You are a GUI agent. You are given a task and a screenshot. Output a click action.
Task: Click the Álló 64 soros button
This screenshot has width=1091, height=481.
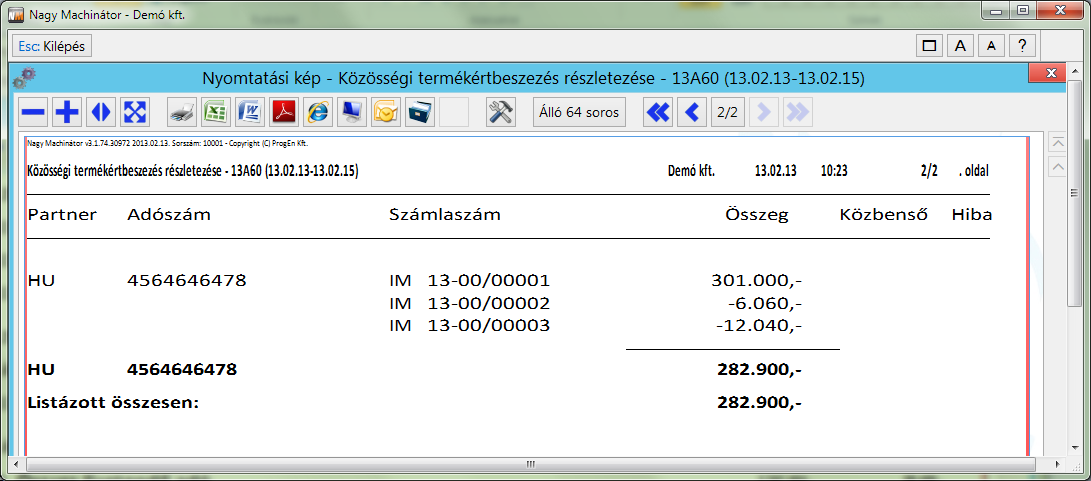[x=579, y=112]
